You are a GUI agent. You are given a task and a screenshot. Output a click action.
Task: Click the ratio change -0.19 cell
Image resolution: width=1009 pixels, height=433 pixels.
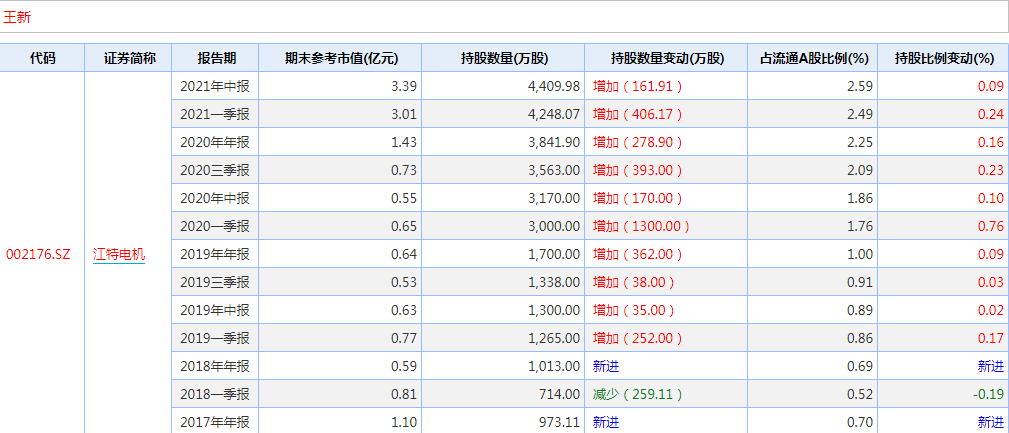pyautogui.click(x=943, y=394)
